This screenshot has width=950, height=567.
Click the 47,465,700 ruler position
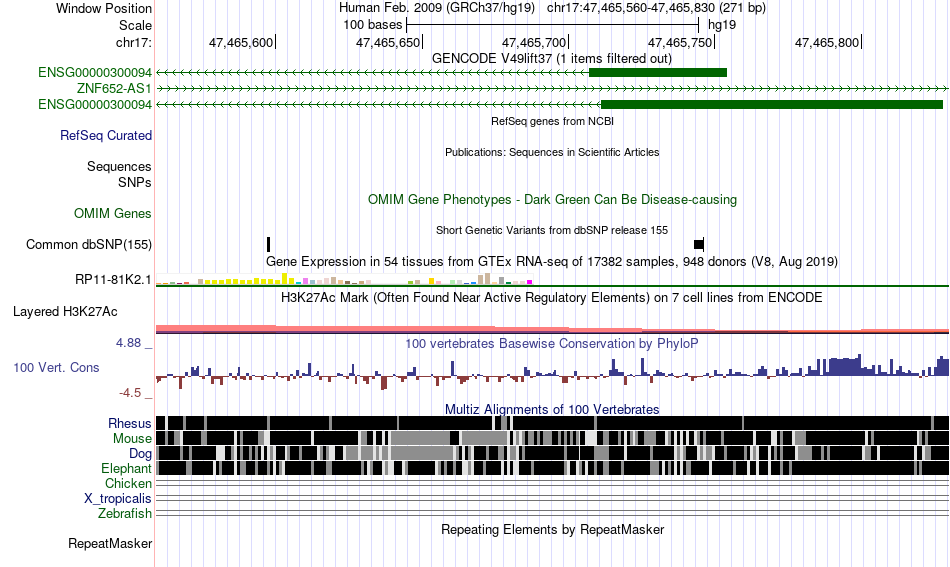535,42
